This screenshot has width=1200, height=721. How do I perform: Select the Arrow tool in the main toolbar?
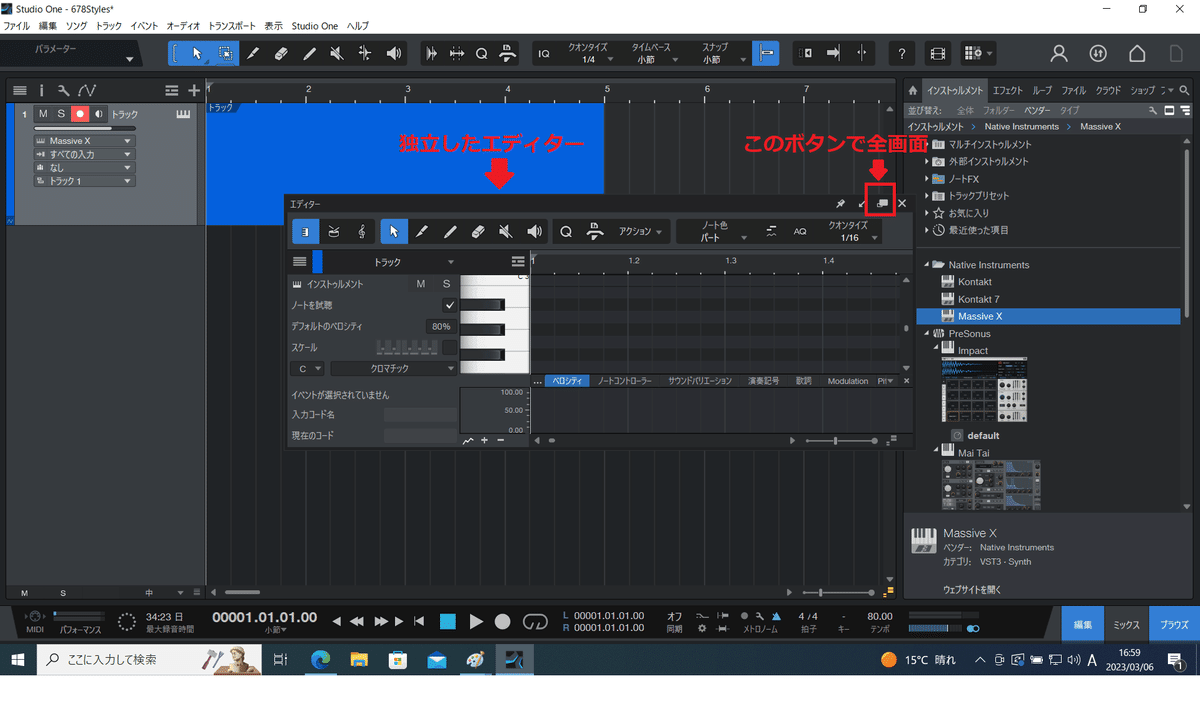197,54
